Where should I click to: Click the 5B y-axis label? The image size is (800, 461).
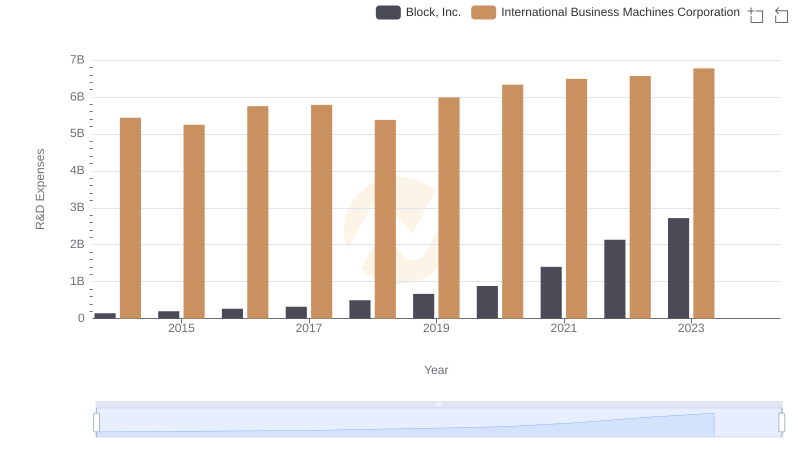(x=77, y=134)
